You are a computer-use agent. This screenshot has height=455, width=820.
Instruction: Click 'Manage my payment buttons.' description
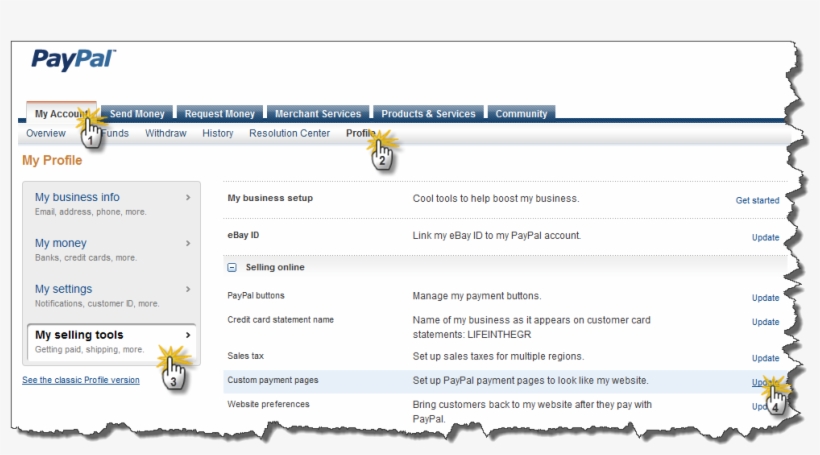tap(476, 296)
